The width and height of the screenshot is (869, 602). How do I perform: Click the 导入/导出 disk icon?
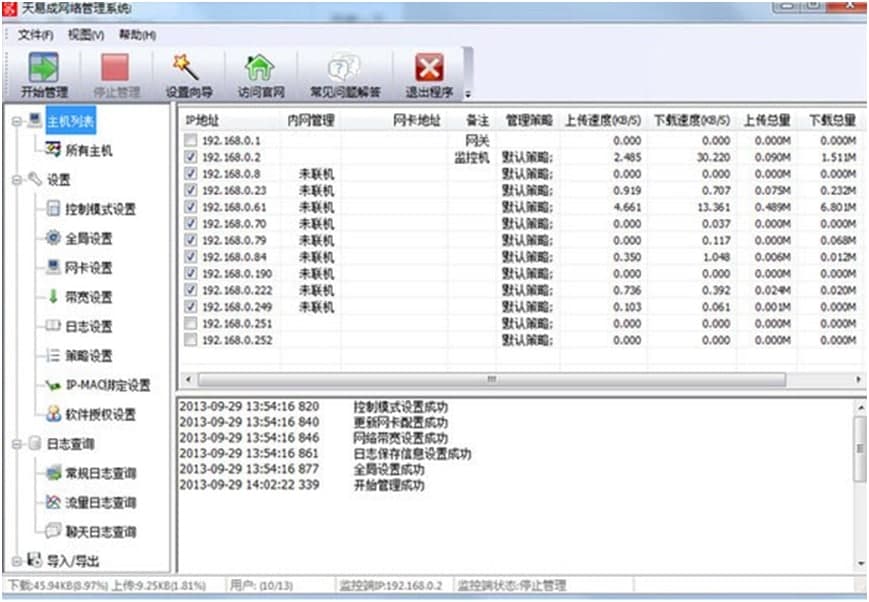coord(35,560)
